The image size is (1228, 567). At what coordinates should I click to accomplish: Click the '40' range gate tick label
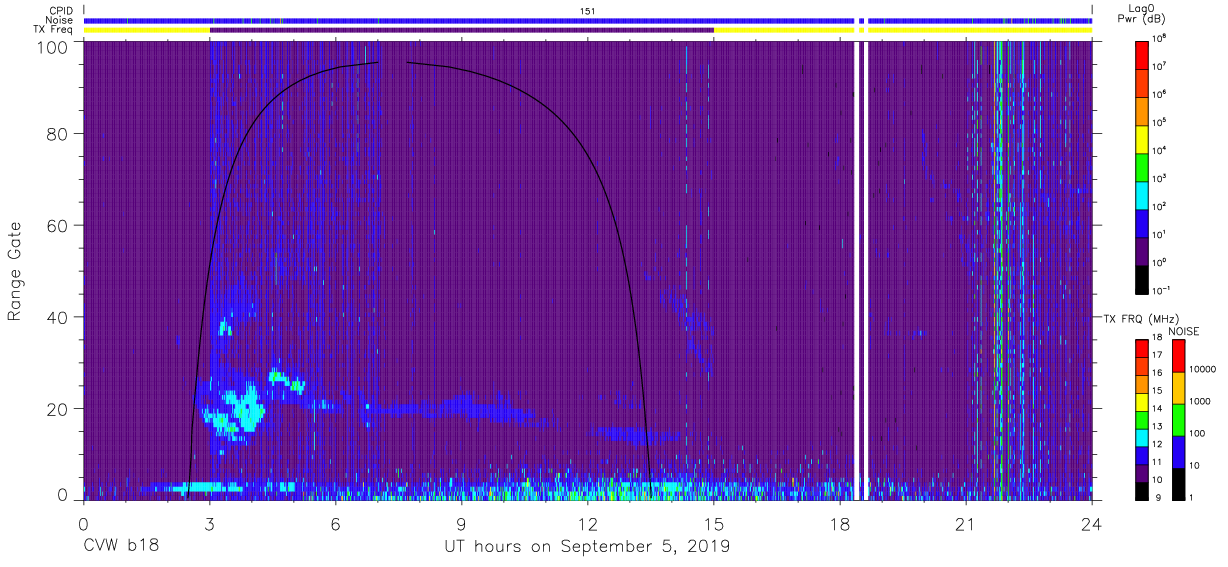59,318
